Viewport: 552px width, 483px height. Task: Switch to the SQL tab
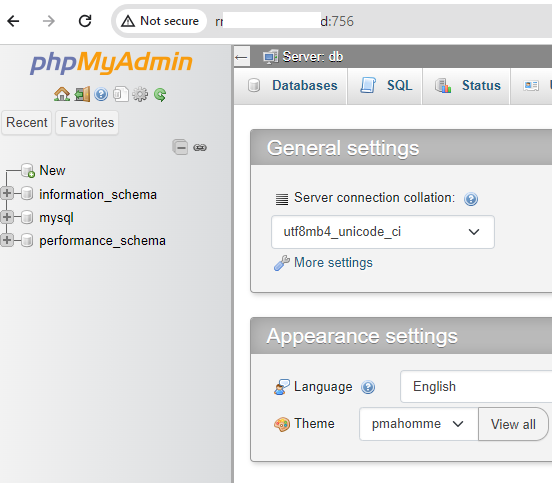(x=385, y=86)
